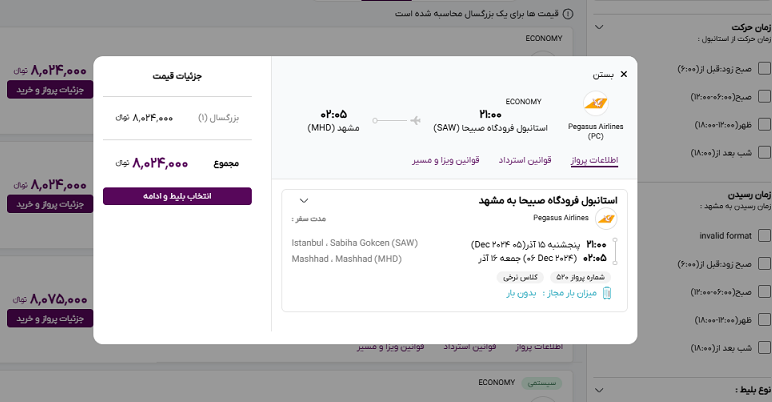The image size is (772, 402).
Task: Click the airplane icon on route line
Action: tap(416, 120)
